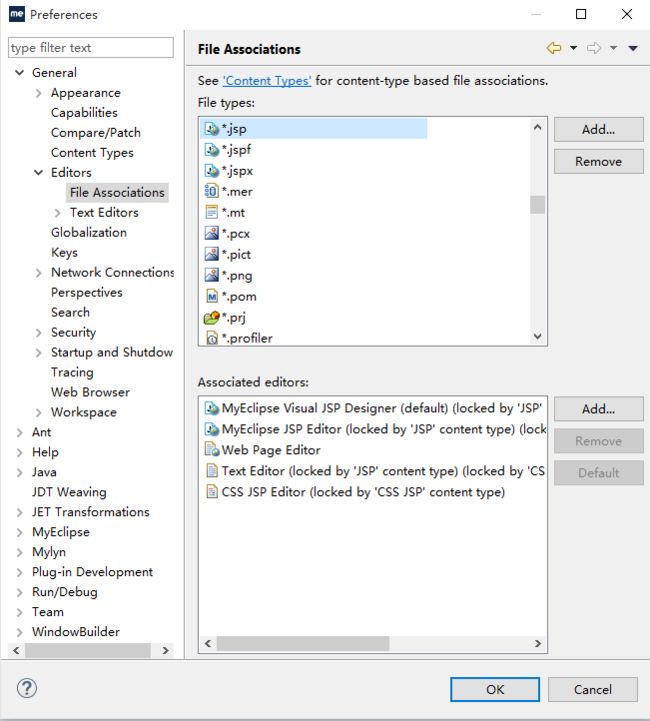This screenshot has width=650, height=721.
Task: Click the MyEclipse Visual JSP Designer icon
Action: 211,408
